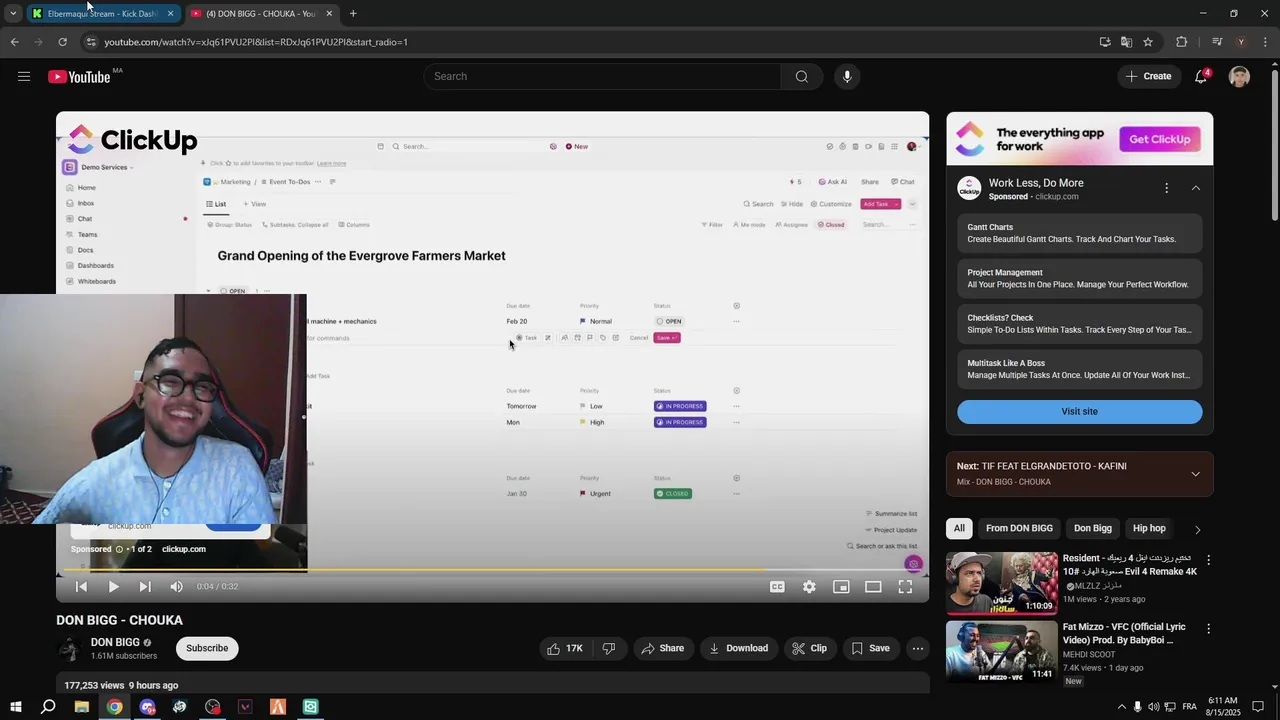1280x720 pixels.
Task: Open Chrome media controls icon
Action: pos(1217,42)
